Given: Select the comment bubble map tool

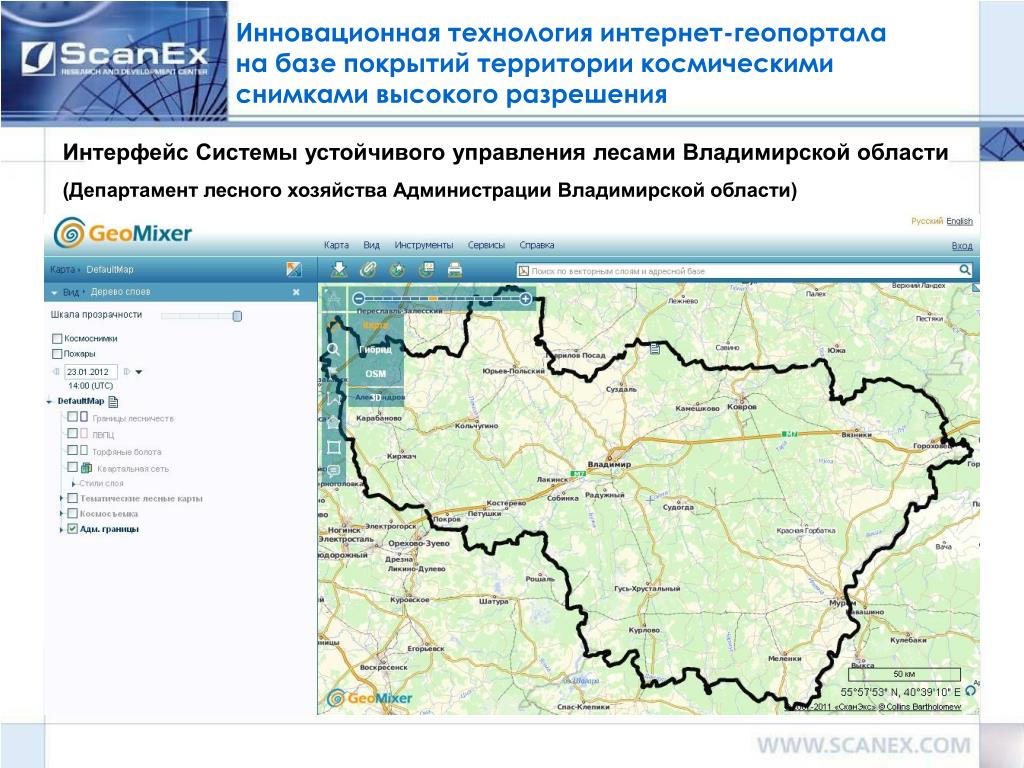Looking at the screenshot, I should pyautogui.click(x=333, y=470).
